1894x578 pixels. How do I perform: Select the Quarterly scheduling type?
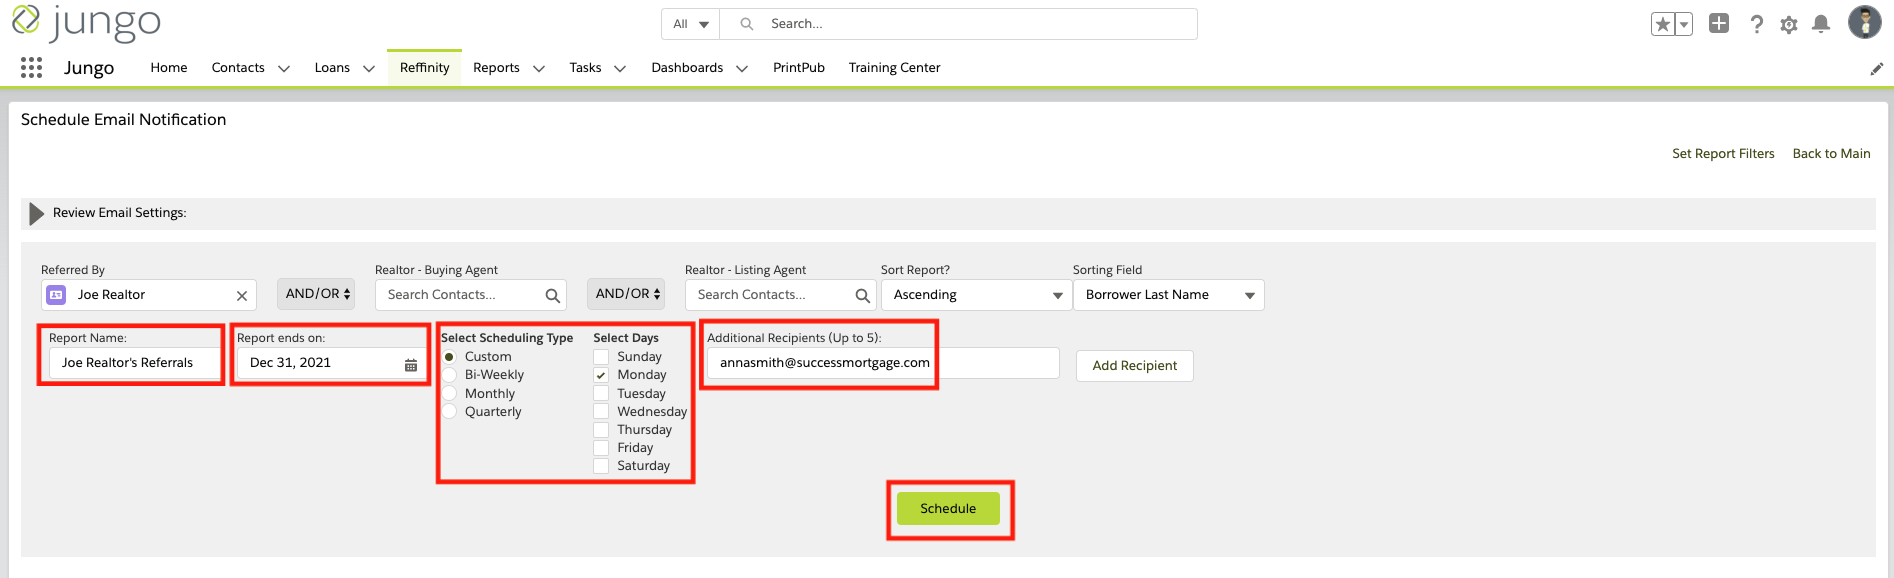pyautogui.click(x=450, y=412)
